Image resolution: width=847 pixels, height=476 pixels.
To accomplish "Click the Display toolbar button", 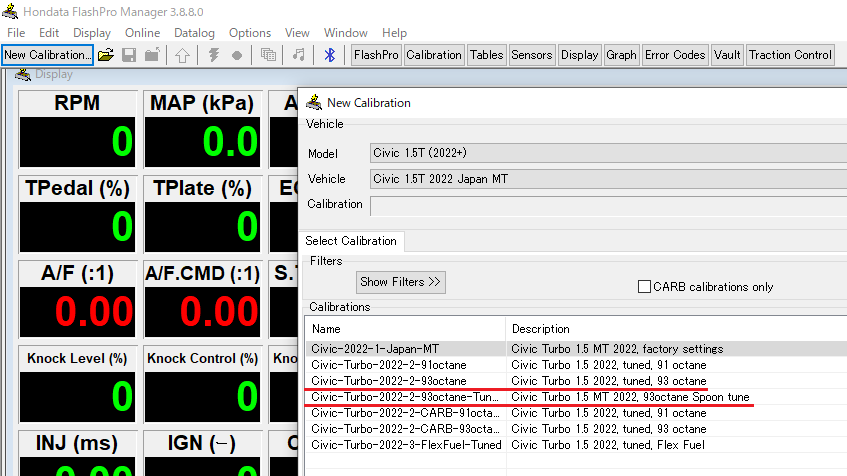I will (580, 55).
